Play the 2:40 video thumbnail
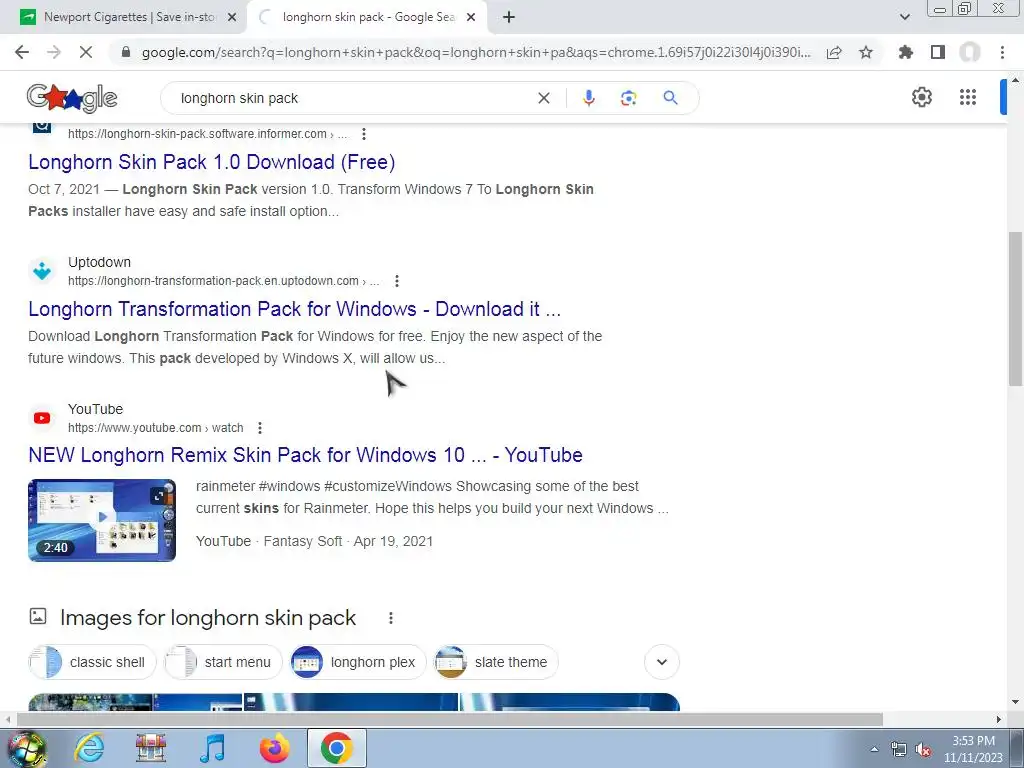Image resolution: width=1024 pixels, height=768 pixels. 102,520
